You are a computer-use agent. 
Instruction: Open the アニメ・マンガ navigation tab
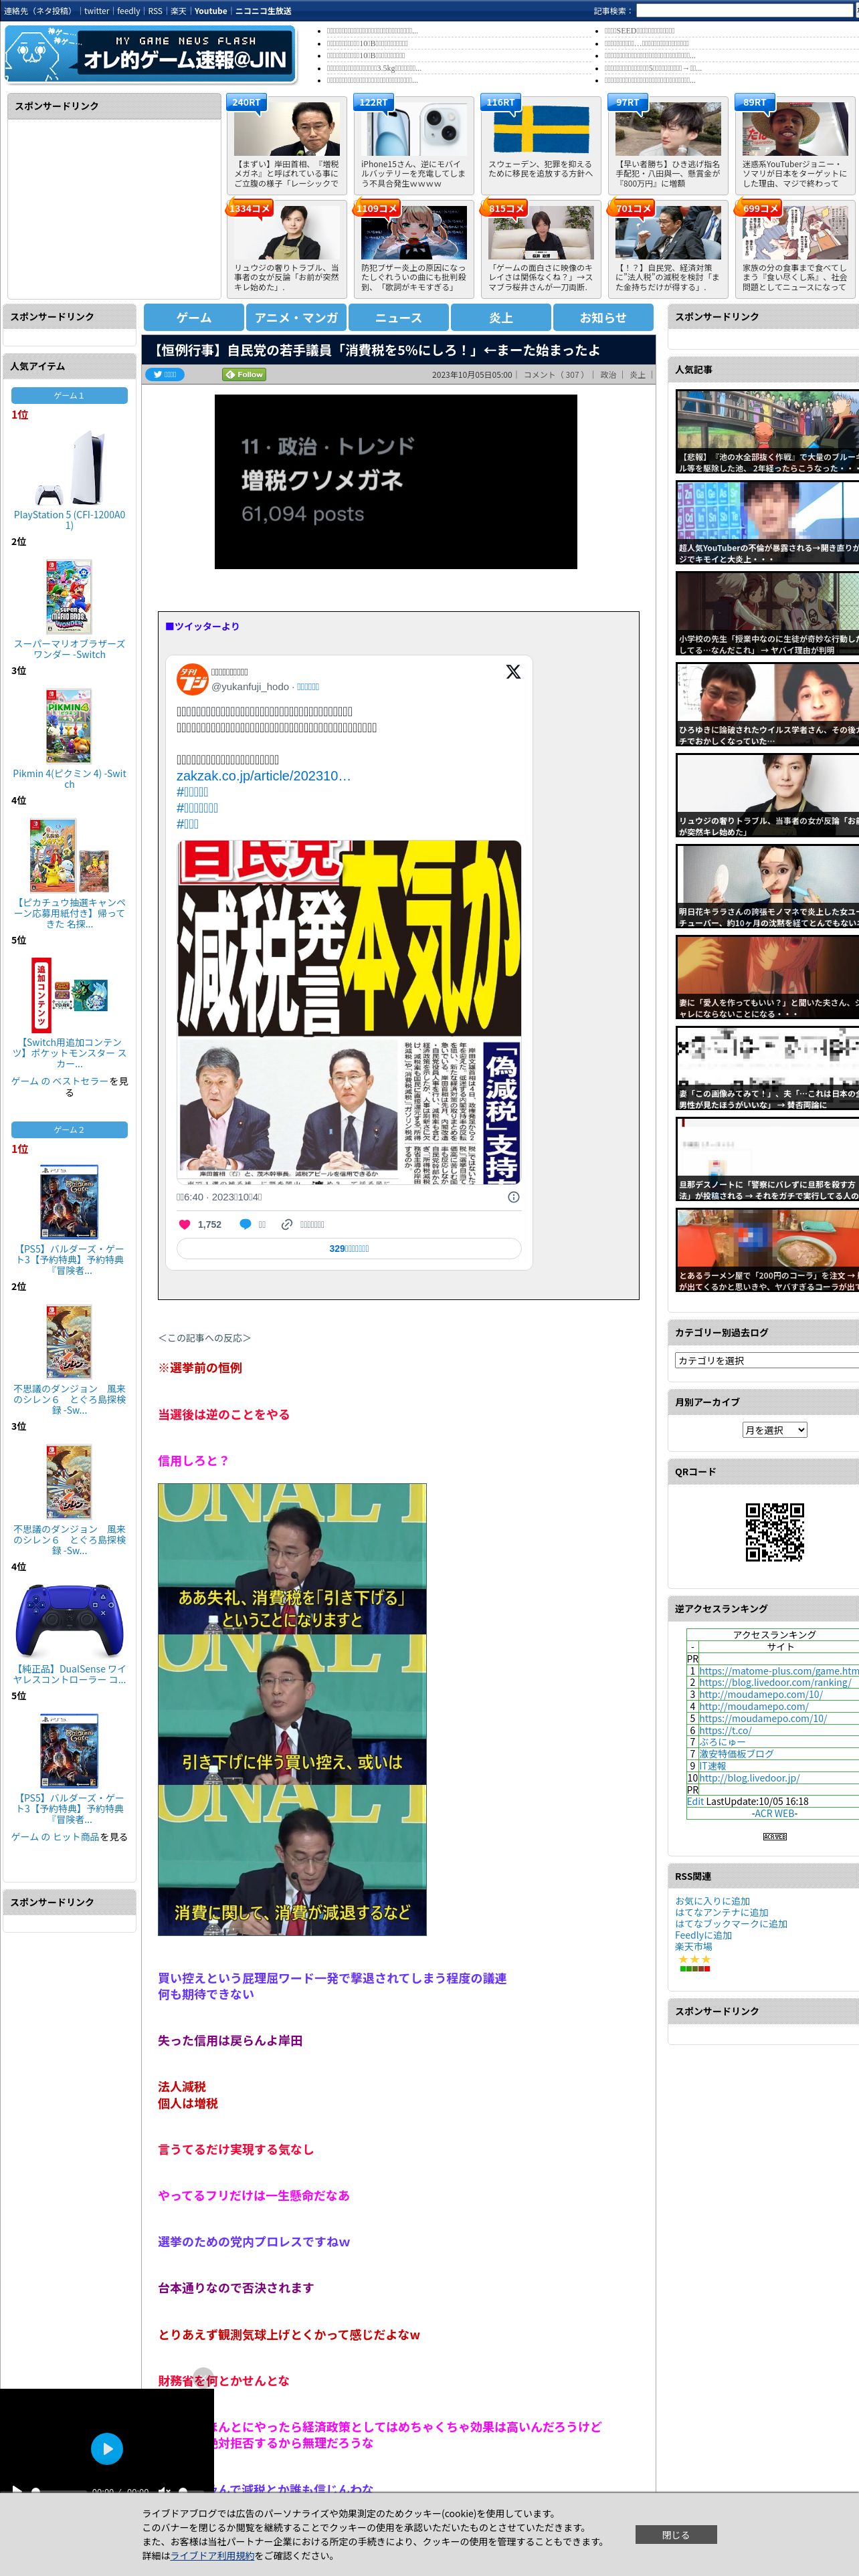point(296,317)
